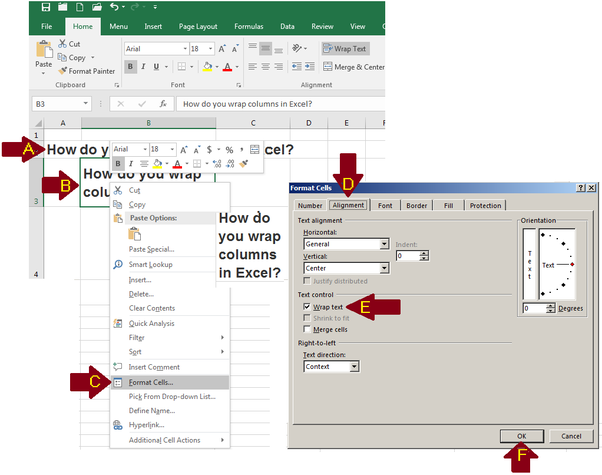
Task: Click Cancel in the Format Cells dialog
Action: coord(571,436)
